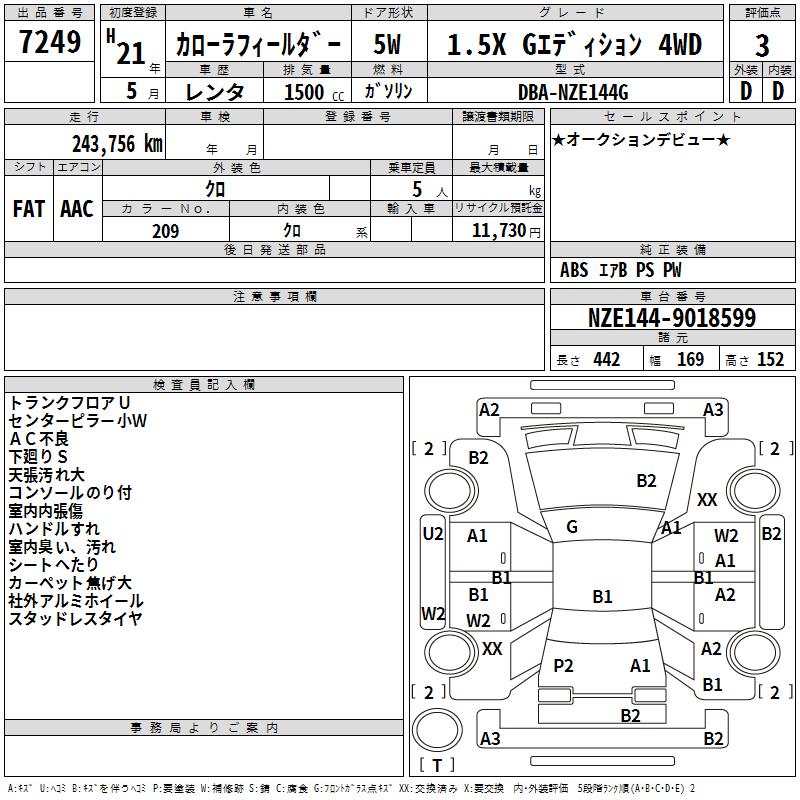800x800 pixels.
Task: Click the model code DBA-NZE144G
Action: click(573, 92)
